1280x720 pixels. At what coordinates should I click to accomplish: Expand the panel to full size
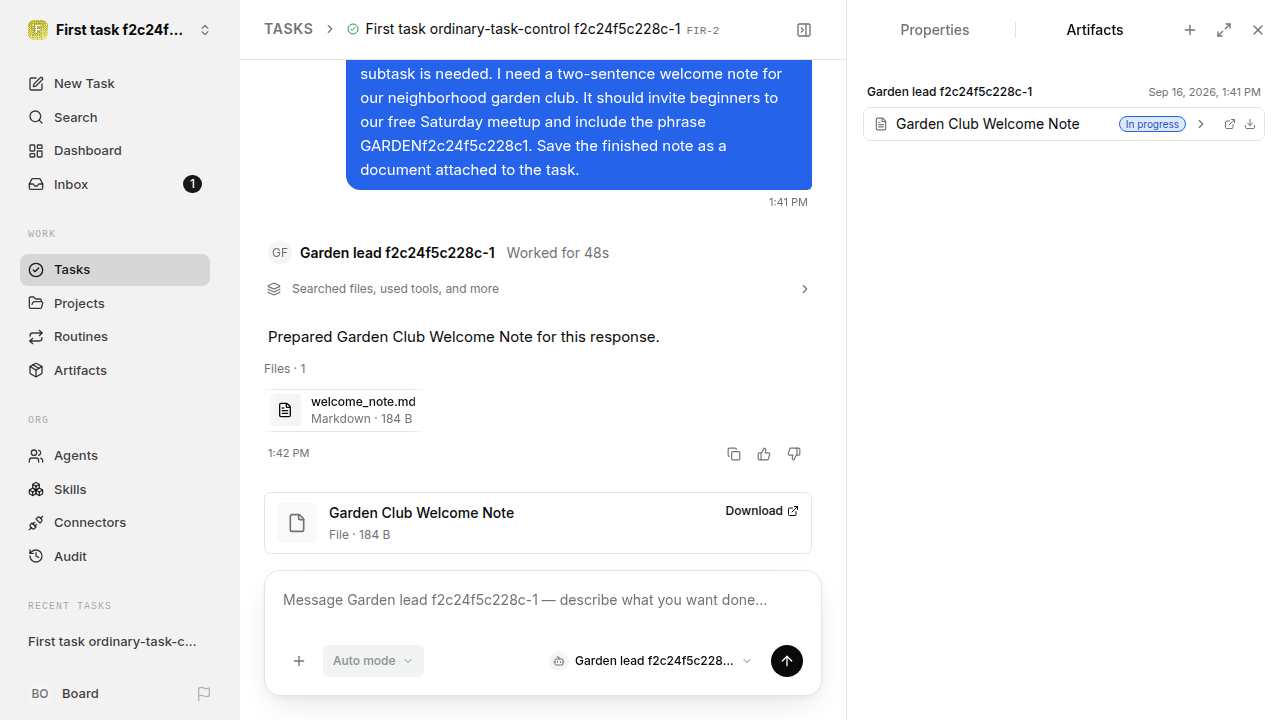click(x=1224, y=30)
